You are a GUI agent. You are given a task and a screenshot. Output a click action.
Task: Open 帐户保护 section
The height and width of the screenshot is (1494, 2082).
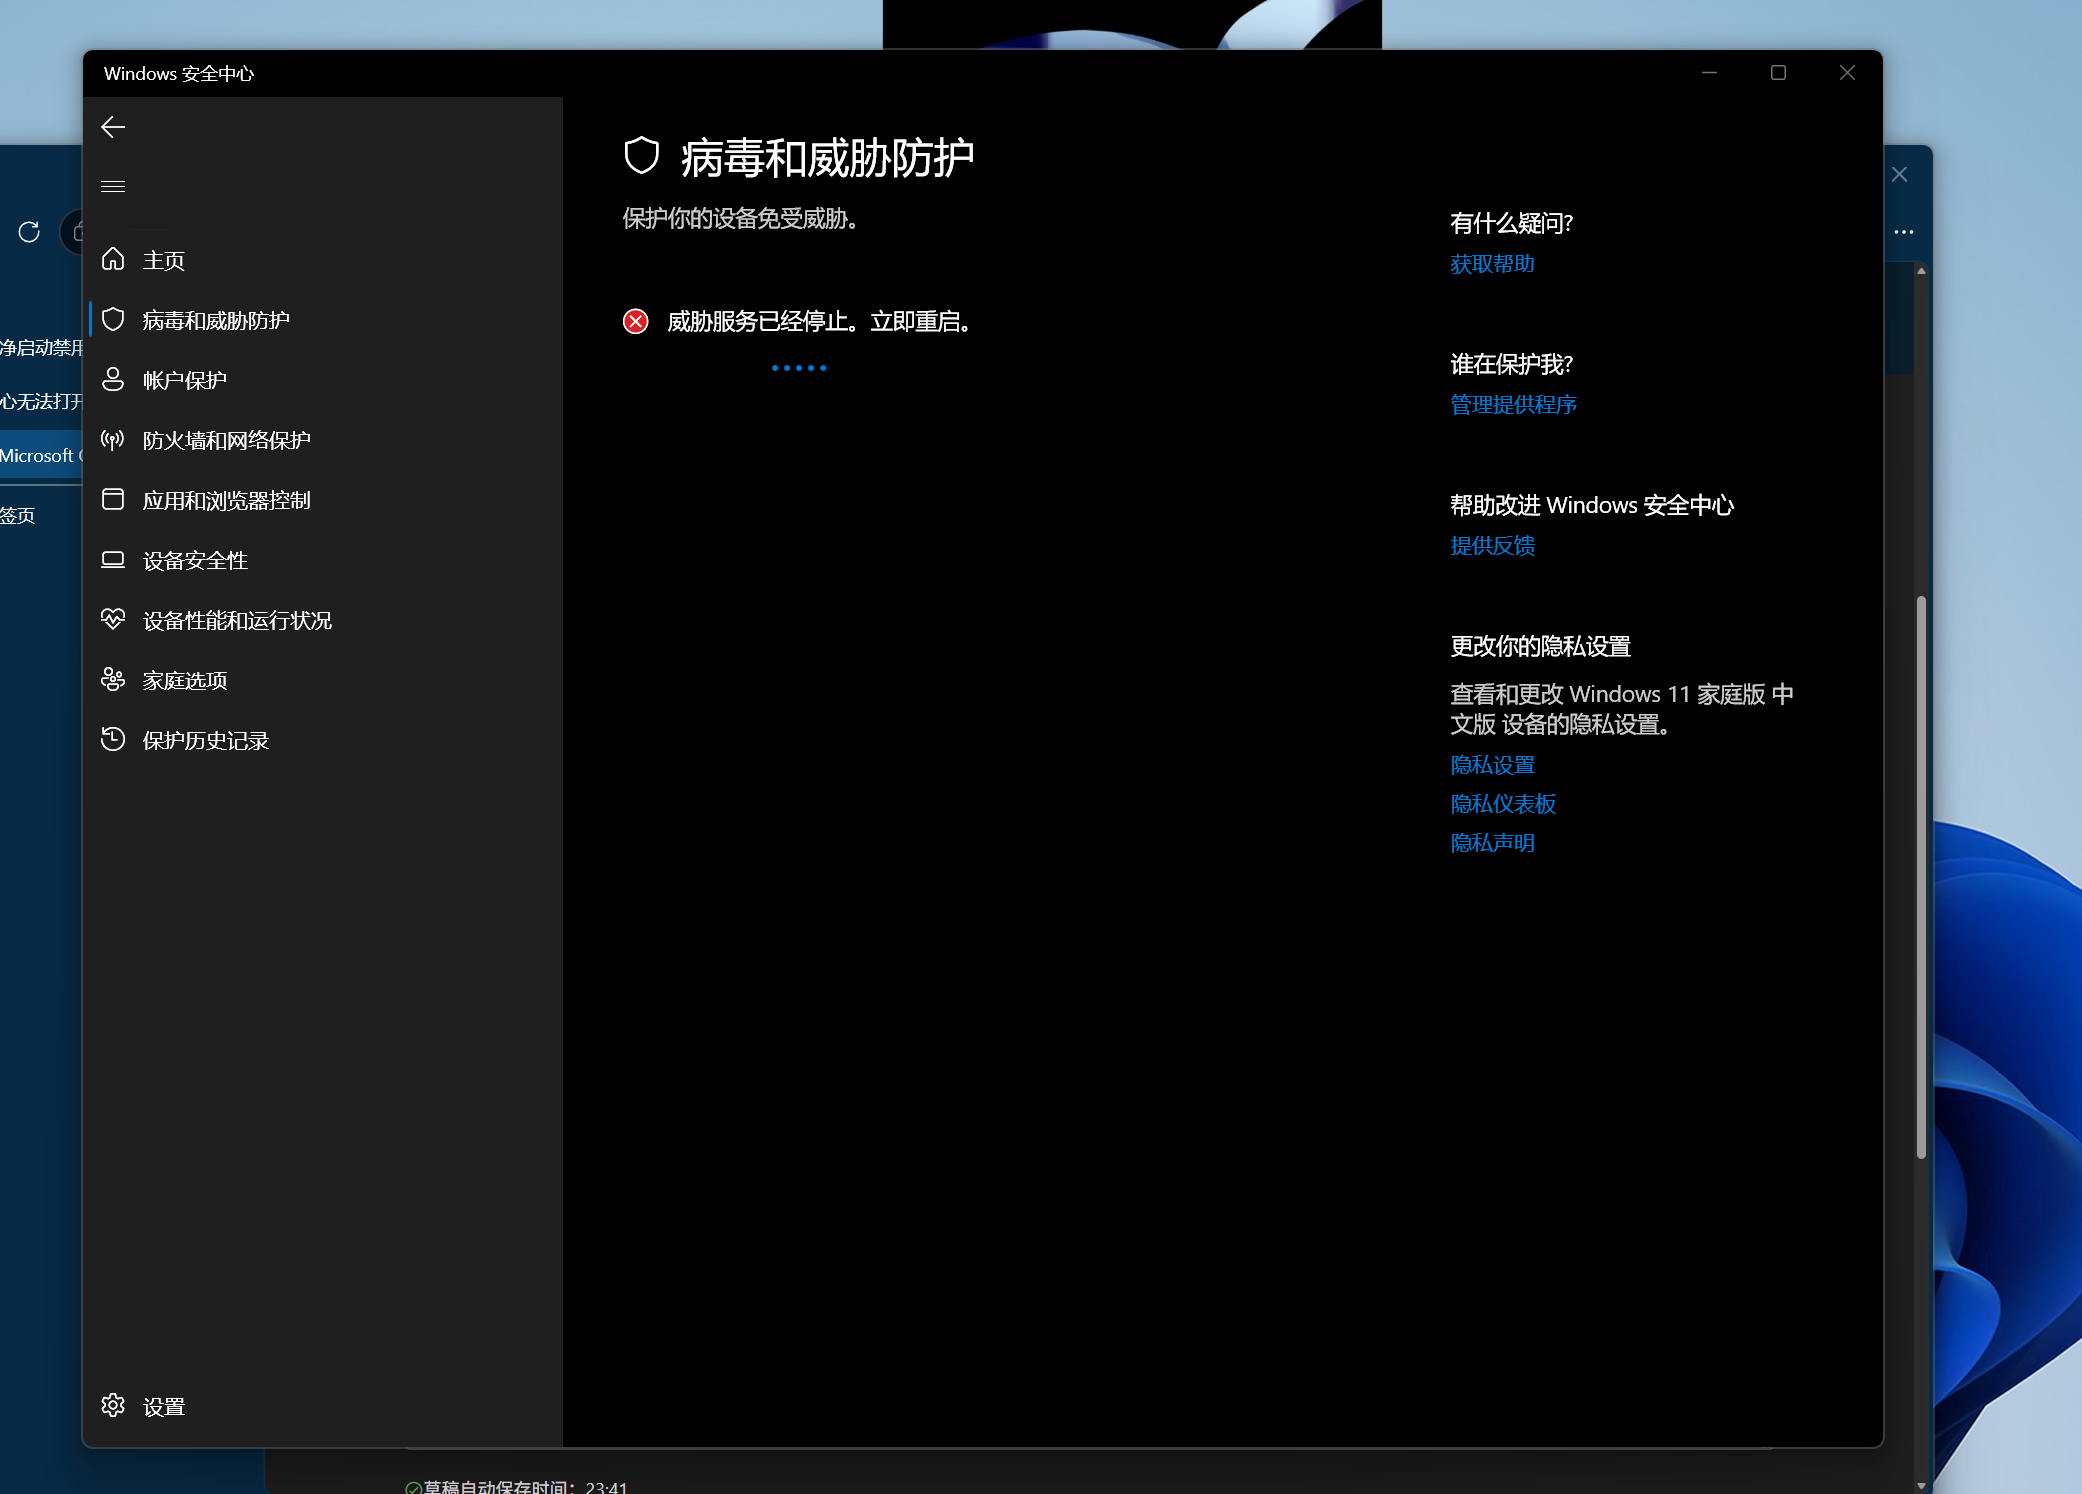tap(323, 380)
